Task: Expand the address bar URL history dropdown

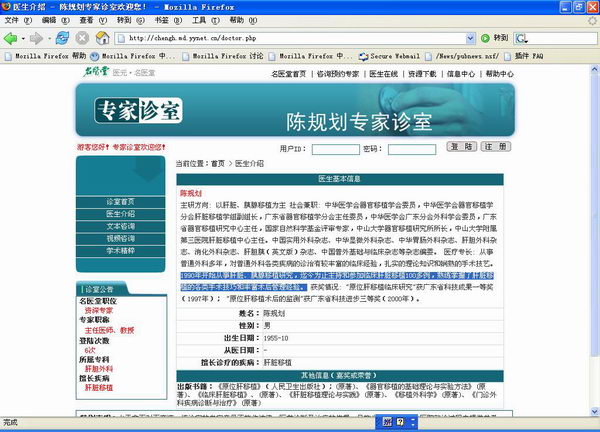Action: click(470, 38)
